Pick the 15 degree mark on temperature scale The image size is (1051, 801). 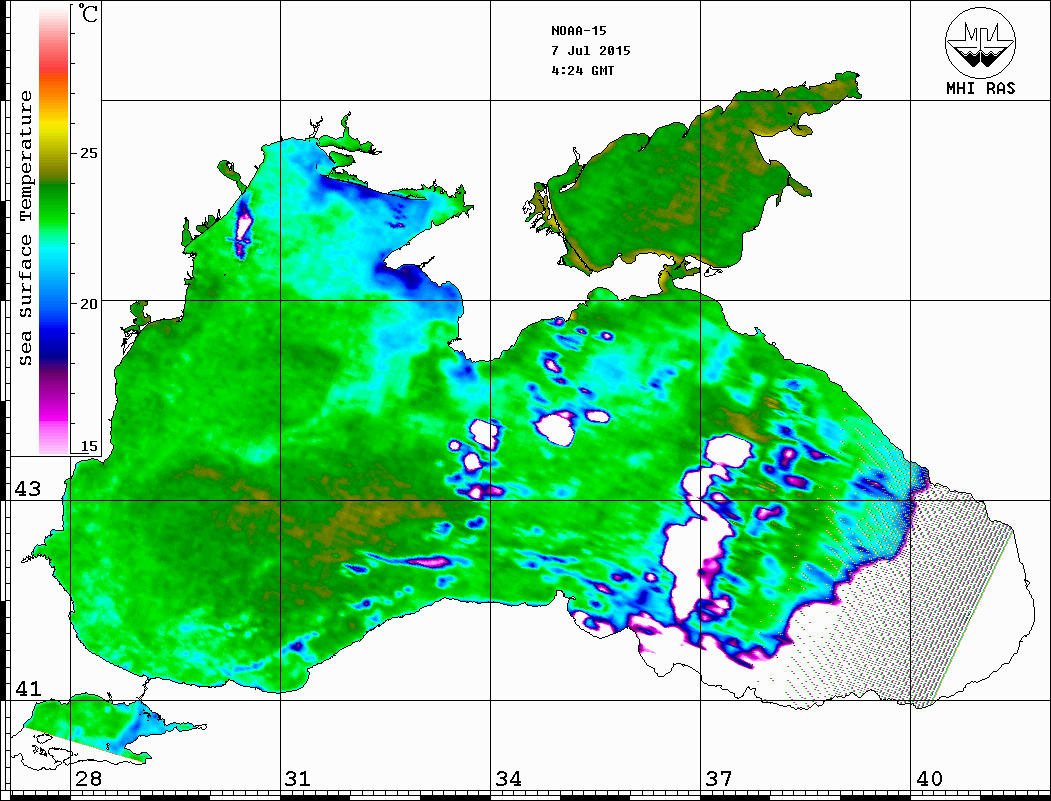[x=88, y=447]
